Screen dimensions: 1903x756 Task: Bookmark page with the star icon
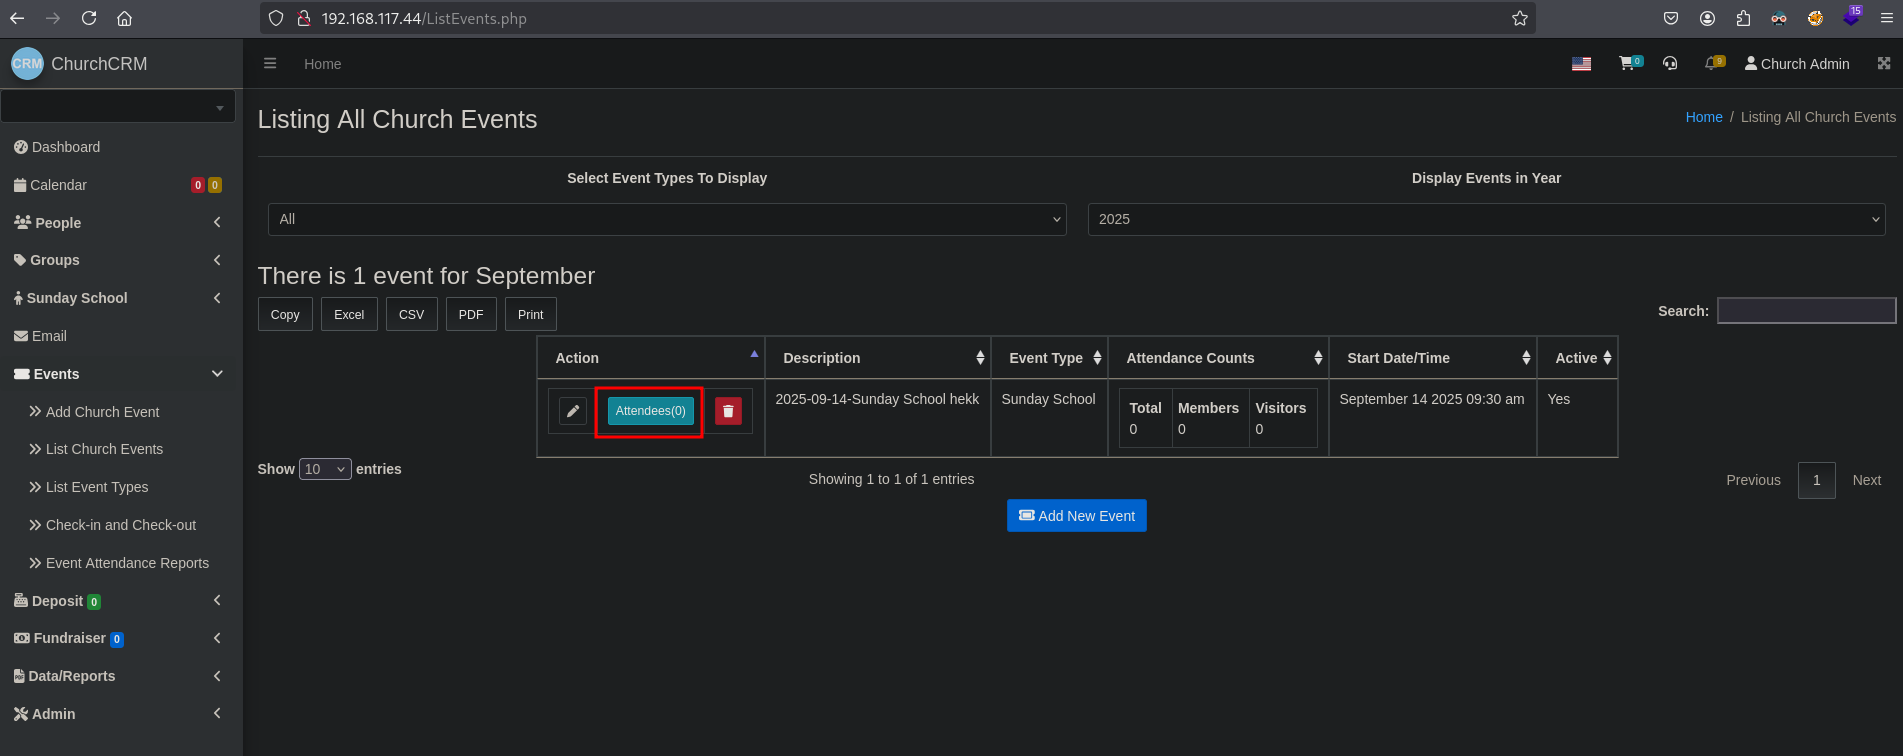click(x=1520, y=18)
